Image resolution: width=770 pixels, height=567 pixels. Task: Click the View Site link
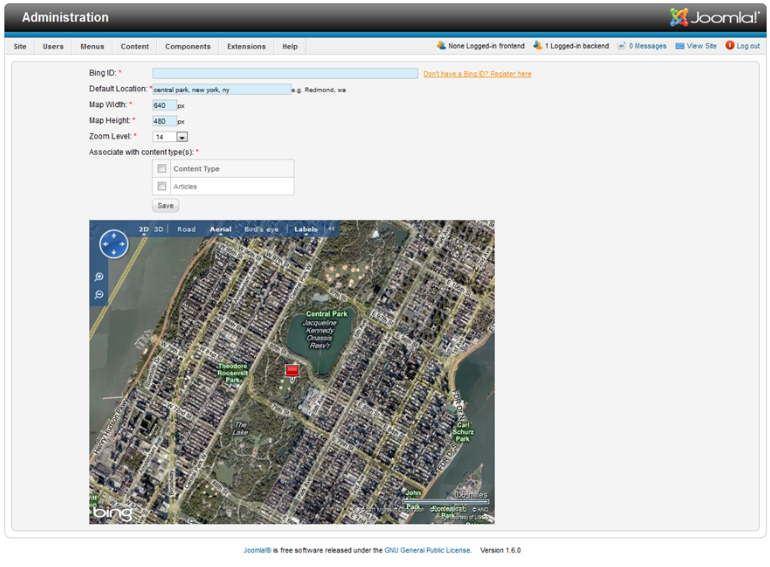coord(701,46)
